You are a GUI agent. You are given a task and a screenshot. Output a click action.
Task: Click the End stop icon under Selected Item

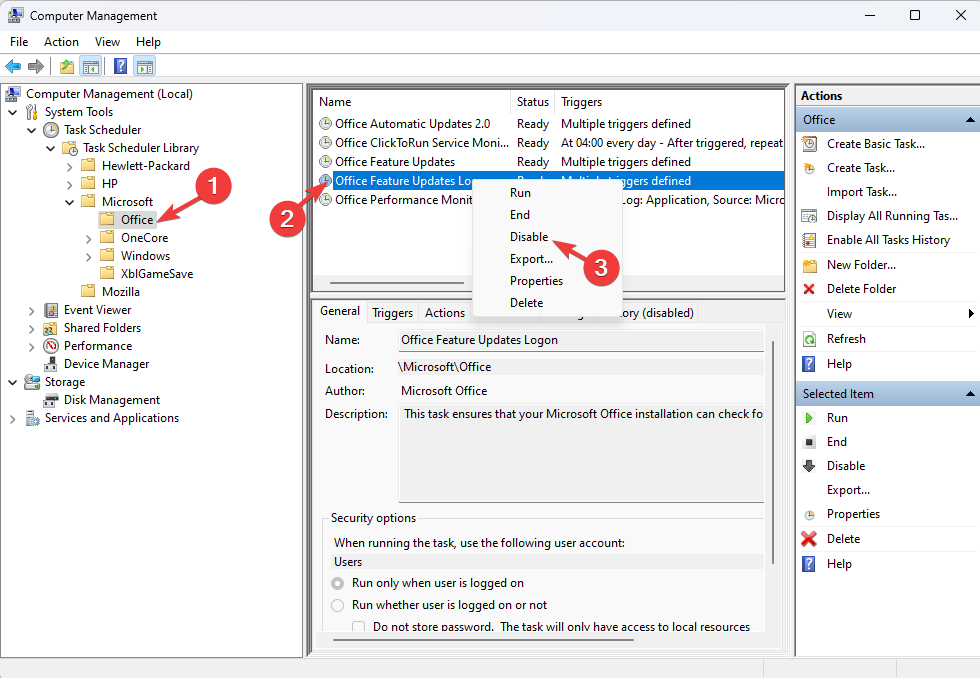(809, 442)
